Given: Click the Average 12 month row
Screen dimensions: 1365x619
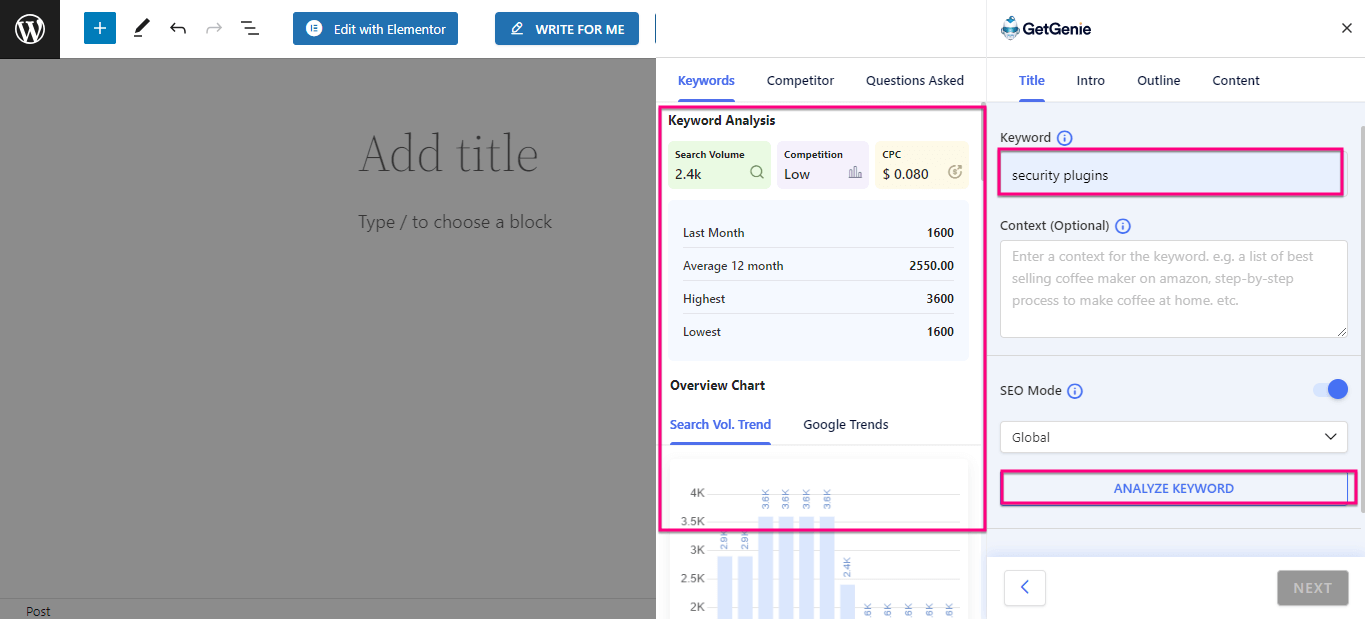Looking at the screenshot, I should point(818,266).
